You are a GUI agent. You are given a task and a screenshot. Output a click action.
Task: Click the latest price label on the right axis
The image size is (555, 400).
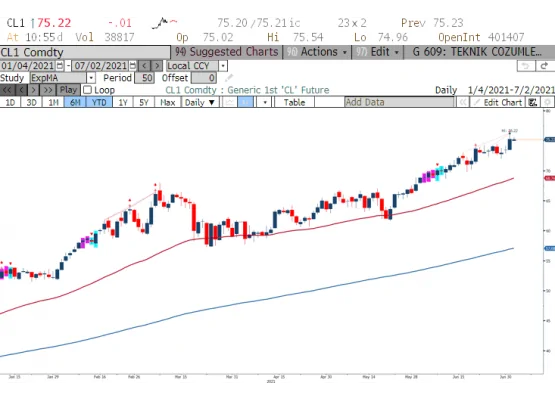[550, 140]
